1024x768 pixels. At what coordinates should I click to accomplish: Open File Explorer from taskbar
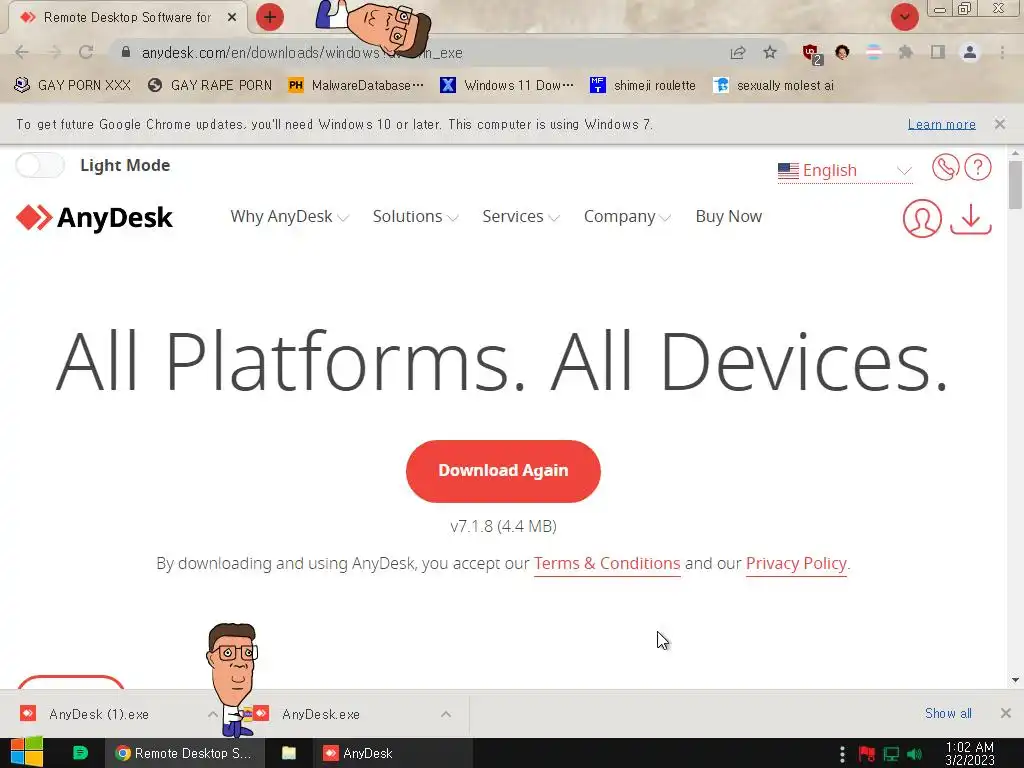click(289, 753)
